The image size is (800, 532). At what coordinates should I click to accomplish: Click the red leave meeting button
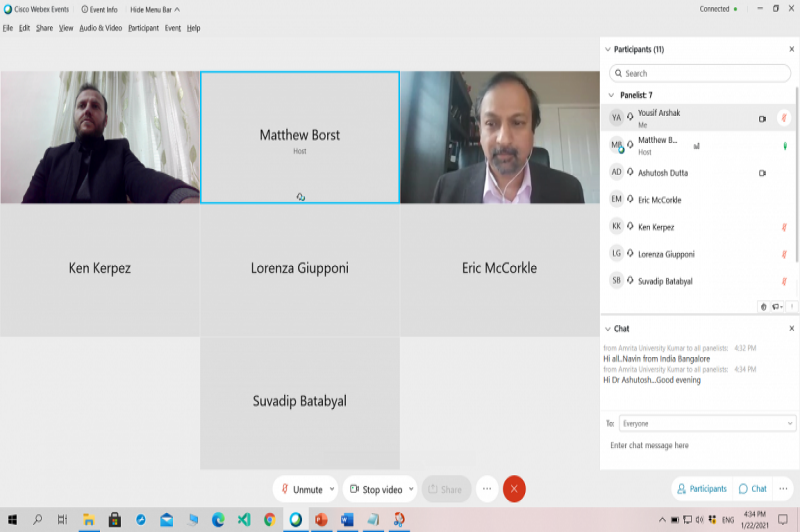[514, 489]
